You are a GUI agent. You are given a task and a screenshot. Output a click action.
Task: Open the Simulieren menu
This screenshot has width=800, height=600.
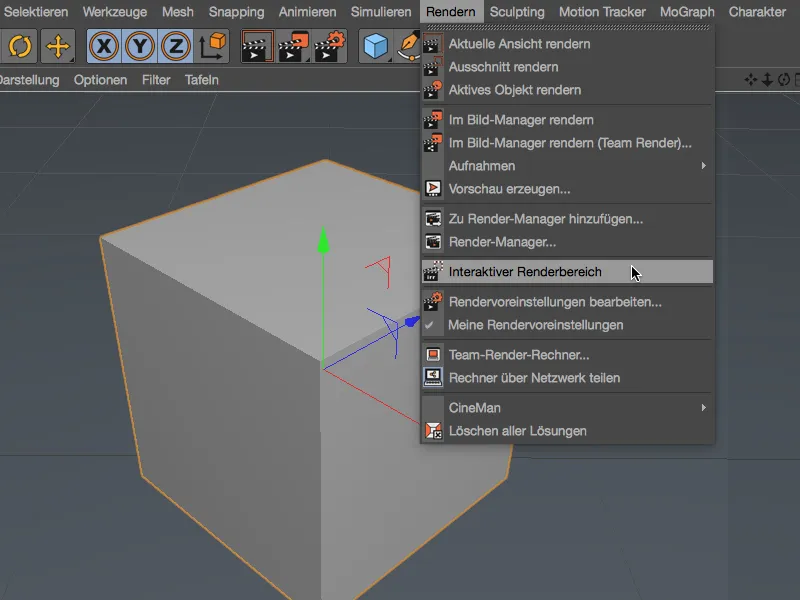381,12
